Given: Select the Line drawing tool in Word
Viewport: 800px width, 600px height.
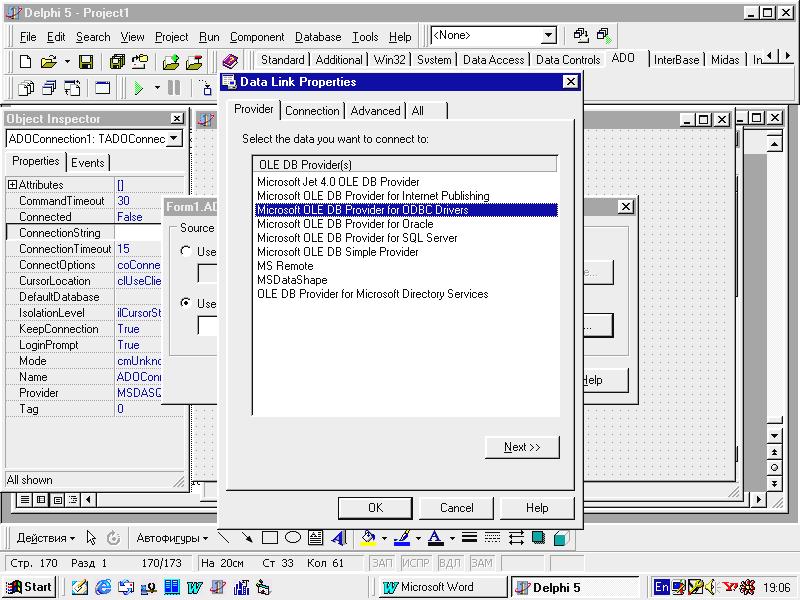Looking at the screenshot, I should click(224, 537).
